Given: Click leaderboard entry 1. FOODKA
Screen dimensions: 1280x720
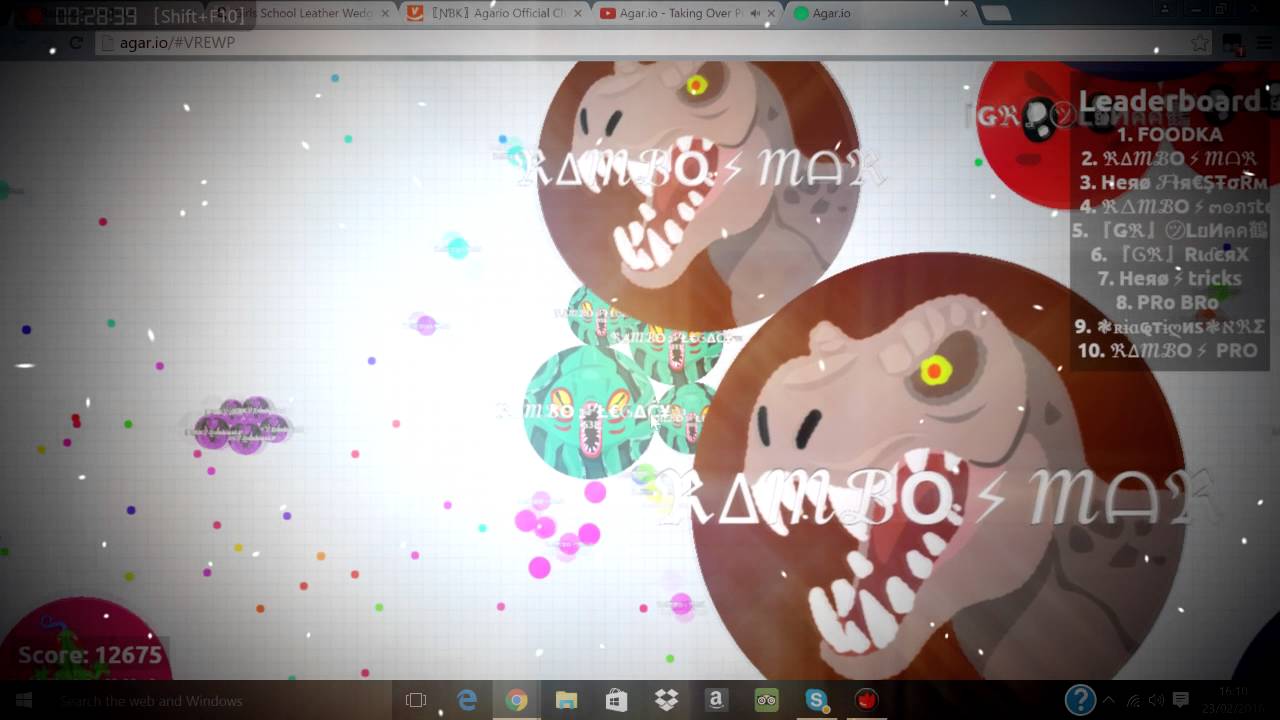Looking at the screenshot, I should coord(1170,134).
